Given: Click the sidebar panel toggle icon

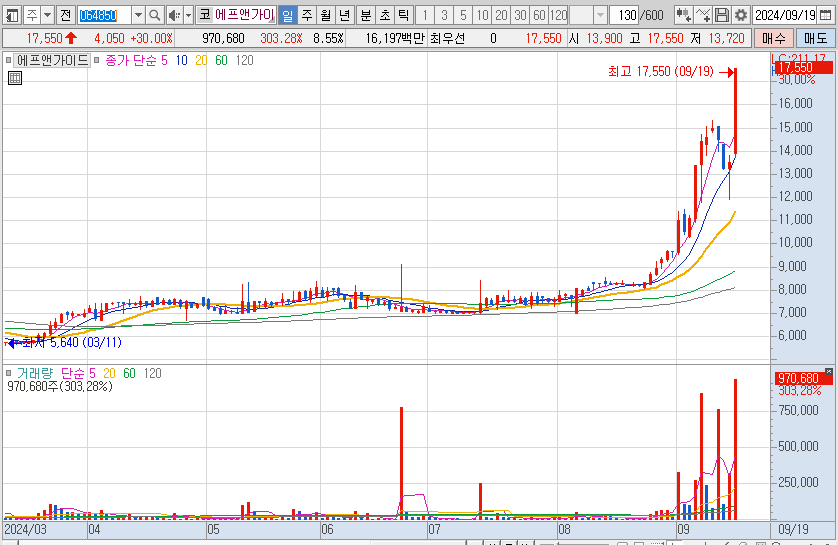Looking at the screenshot, I should 12,15.
